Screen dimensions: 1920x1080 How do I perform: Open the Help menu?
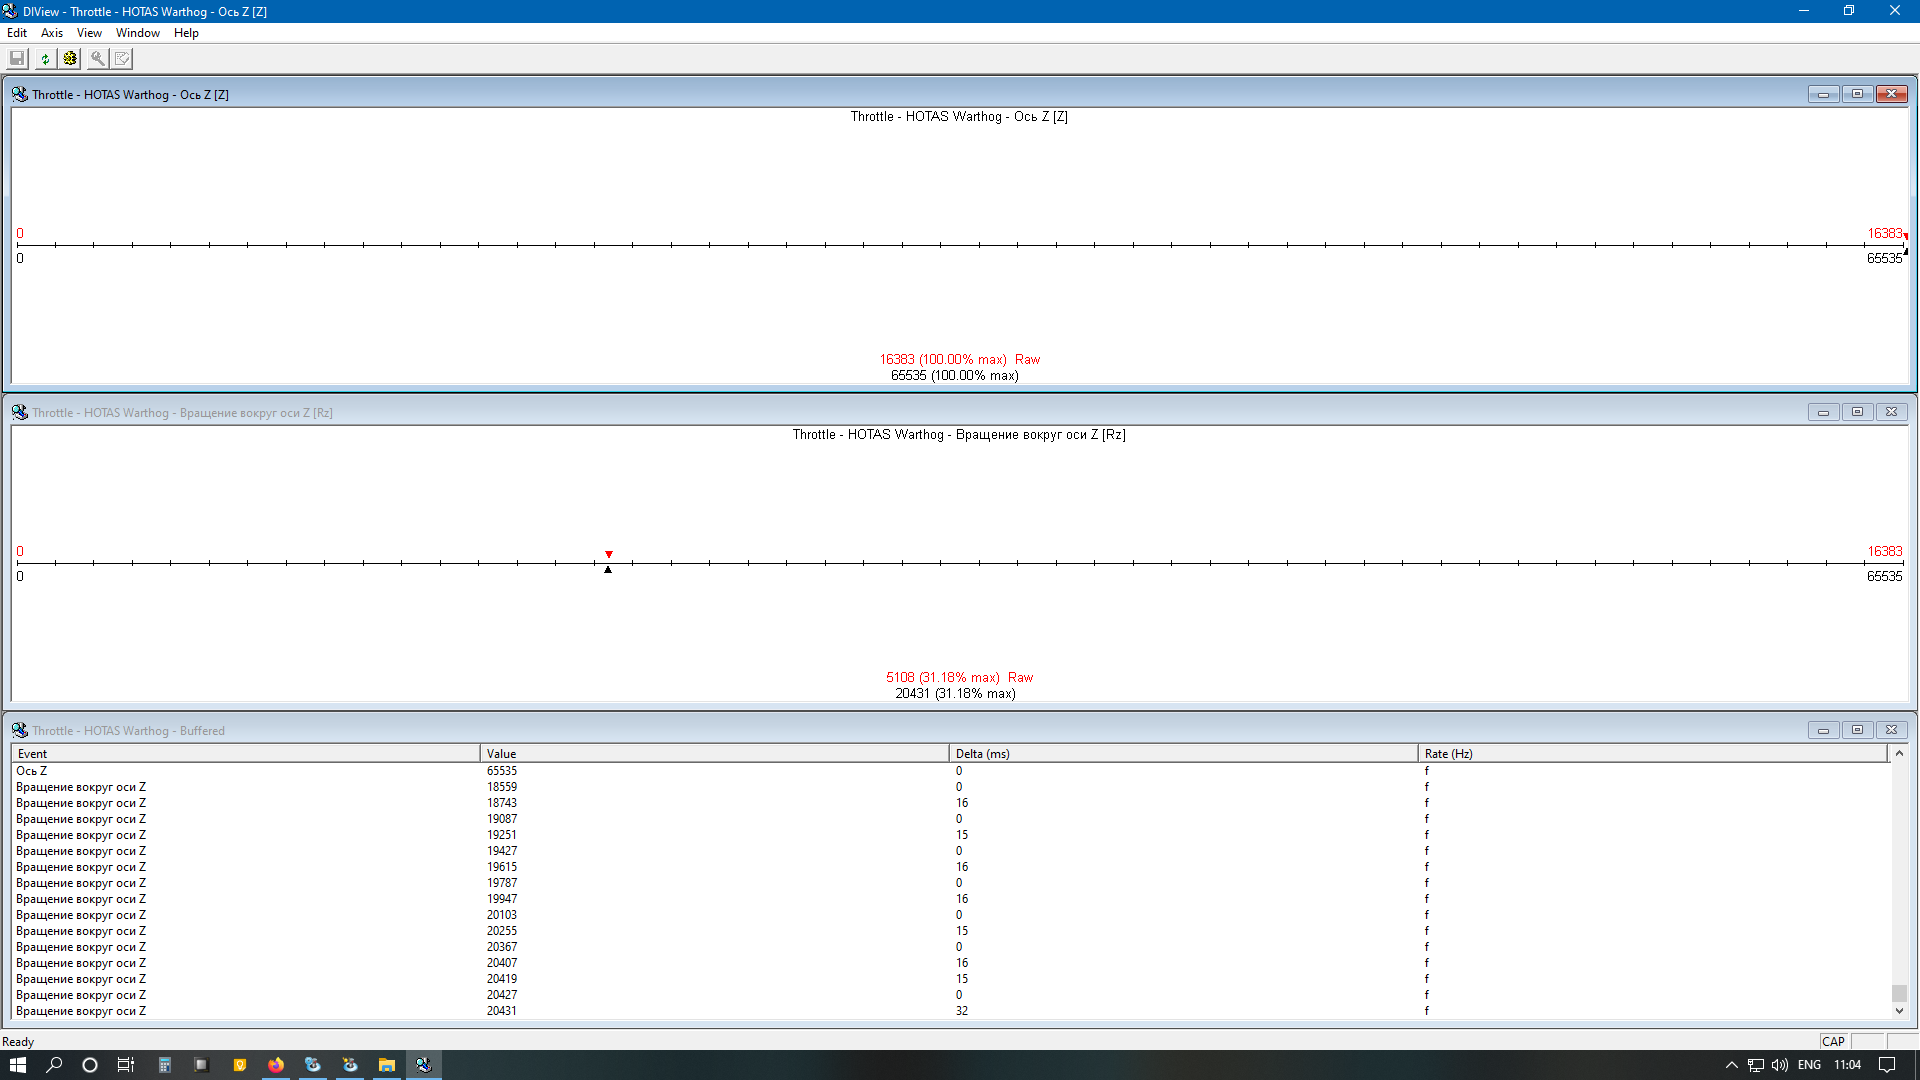(x=186, y=33)
